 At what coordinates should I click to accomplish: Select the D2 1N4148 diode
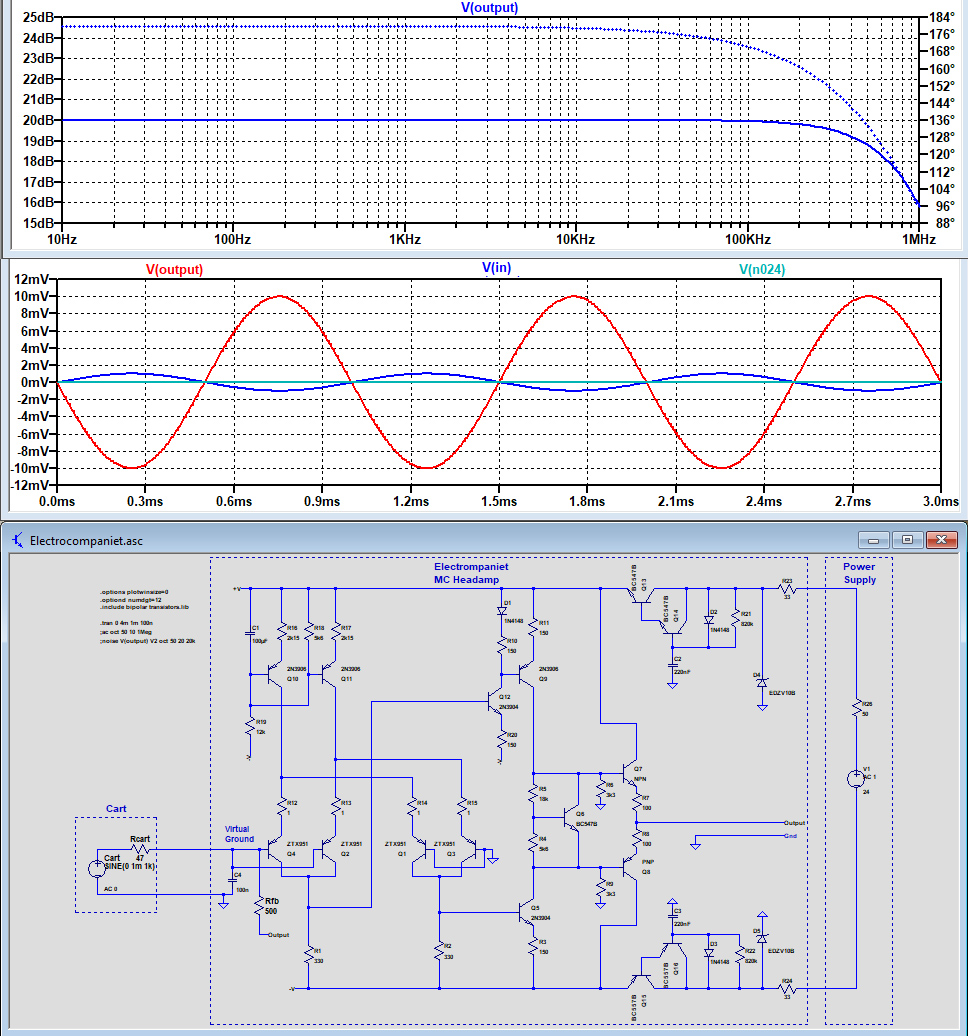click(708, 620)
